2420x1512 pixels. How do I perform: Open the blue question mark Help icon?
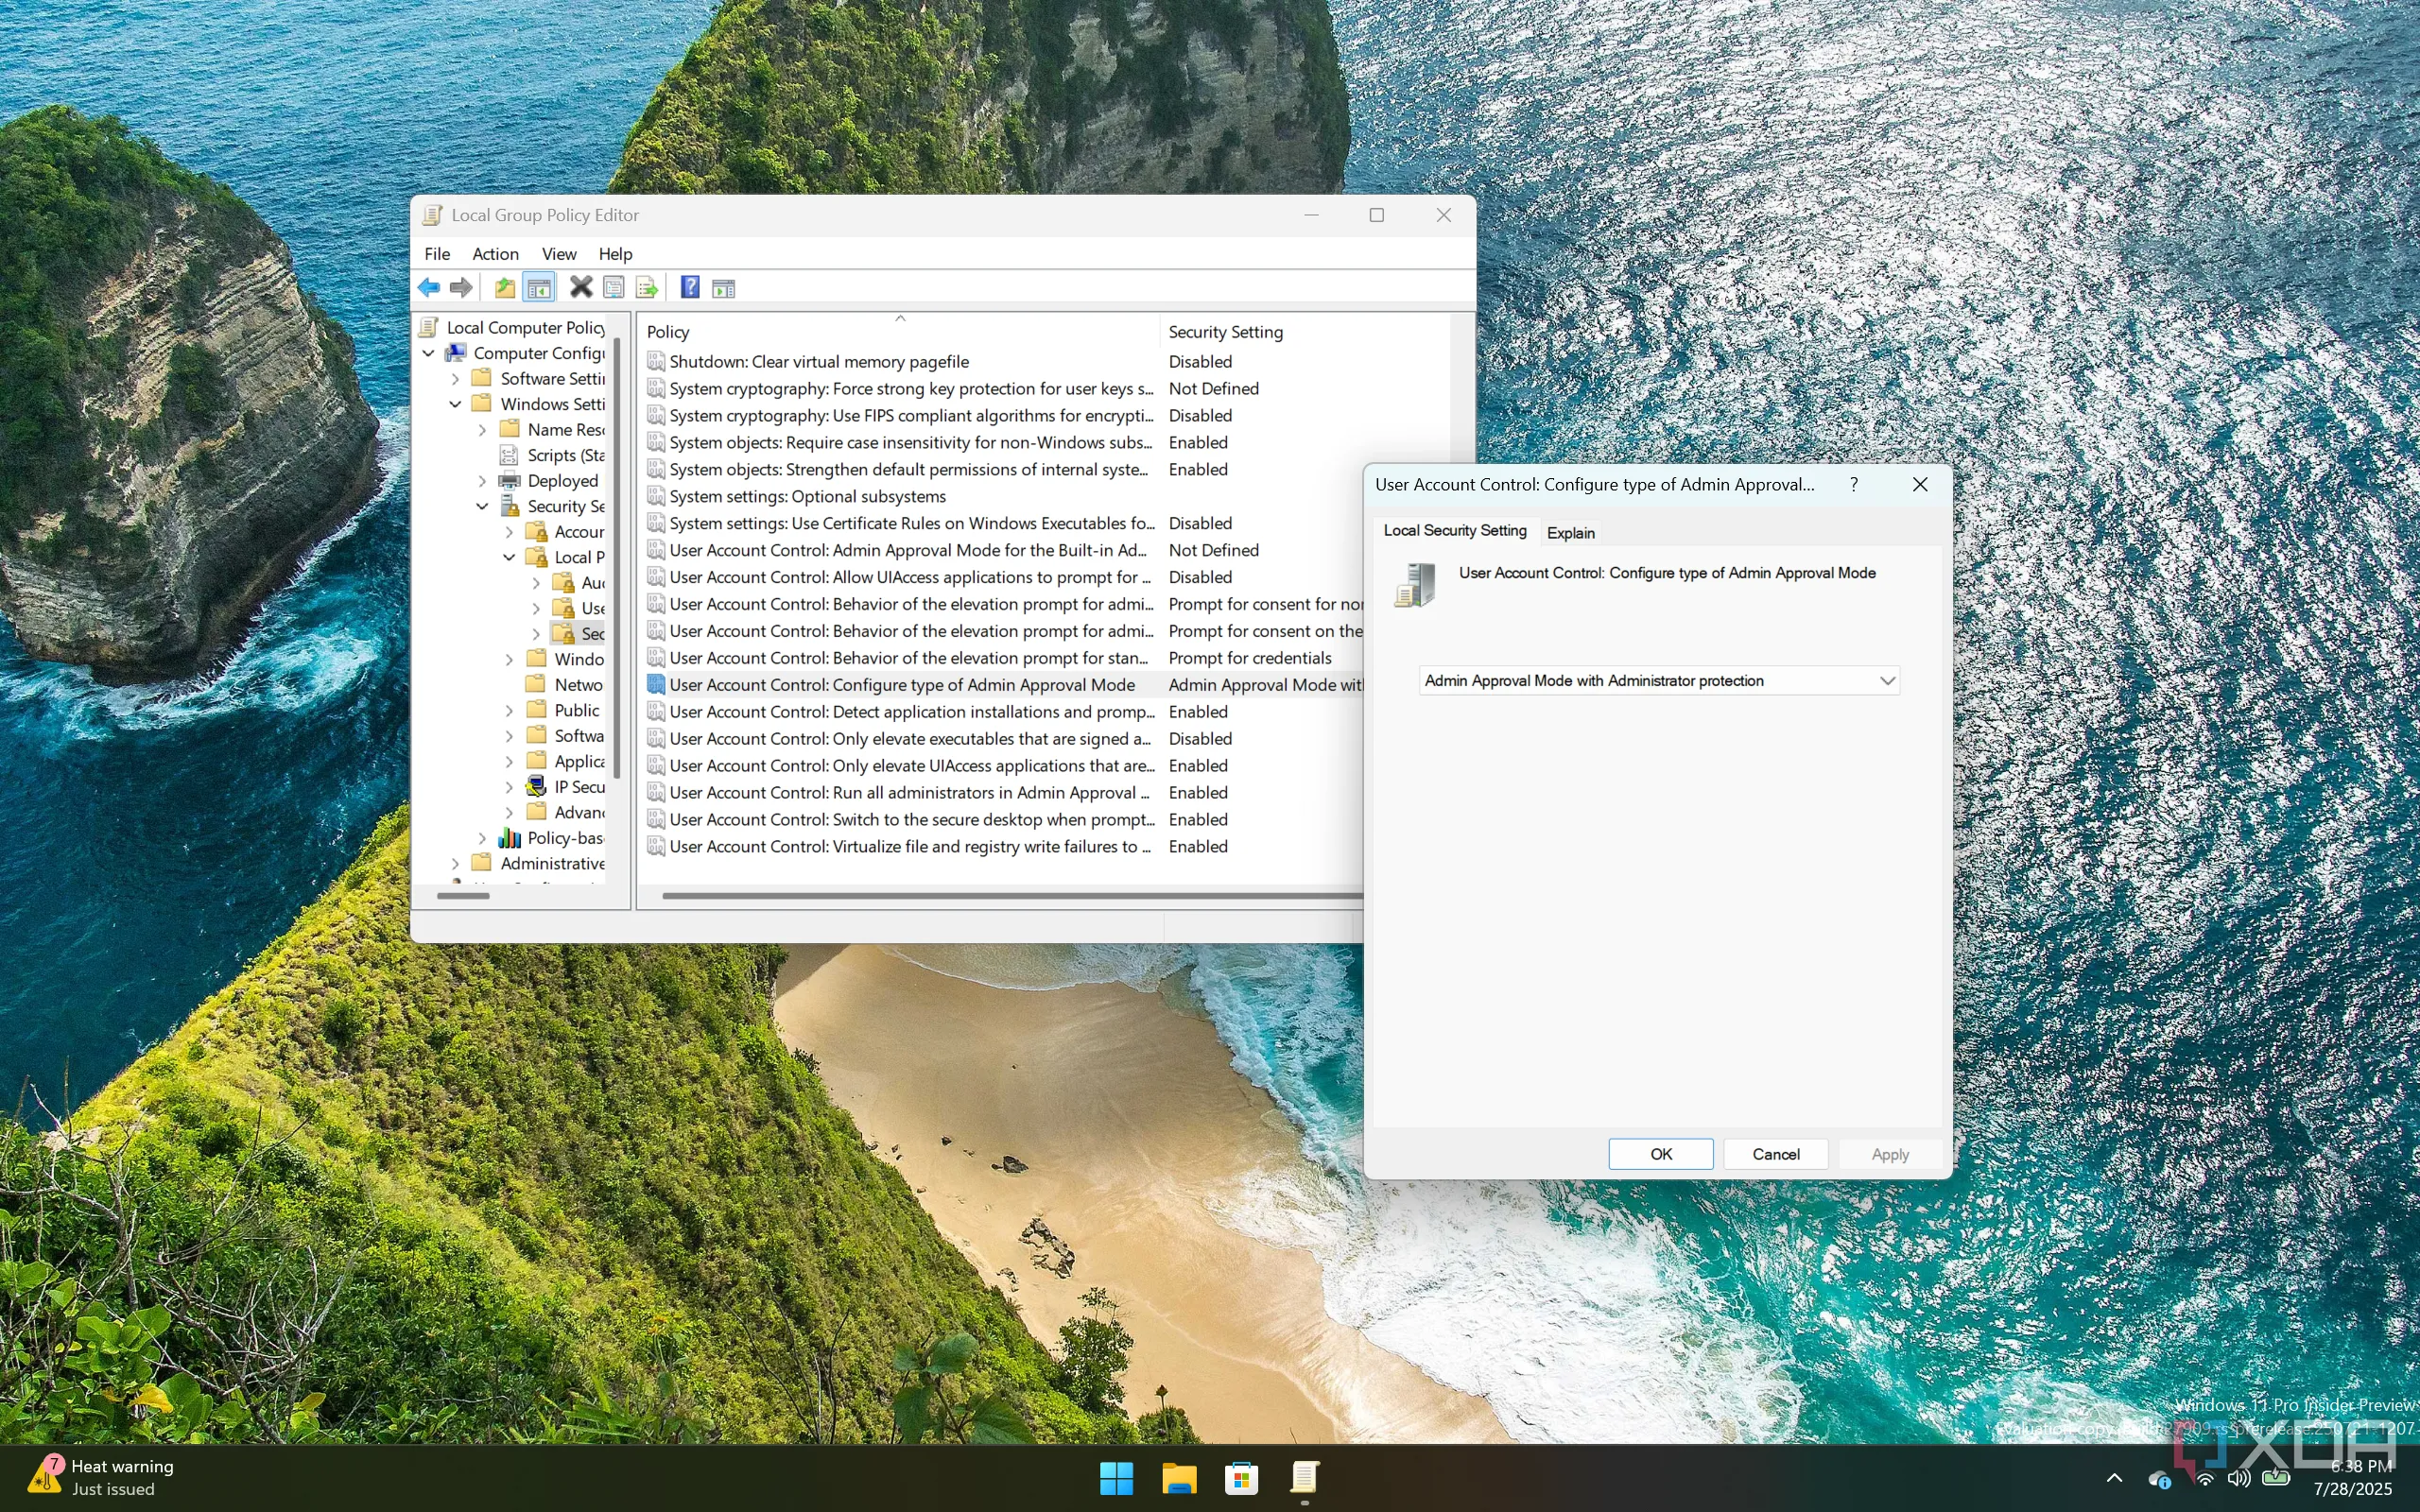pyautogui.click(x=690, y=288)
